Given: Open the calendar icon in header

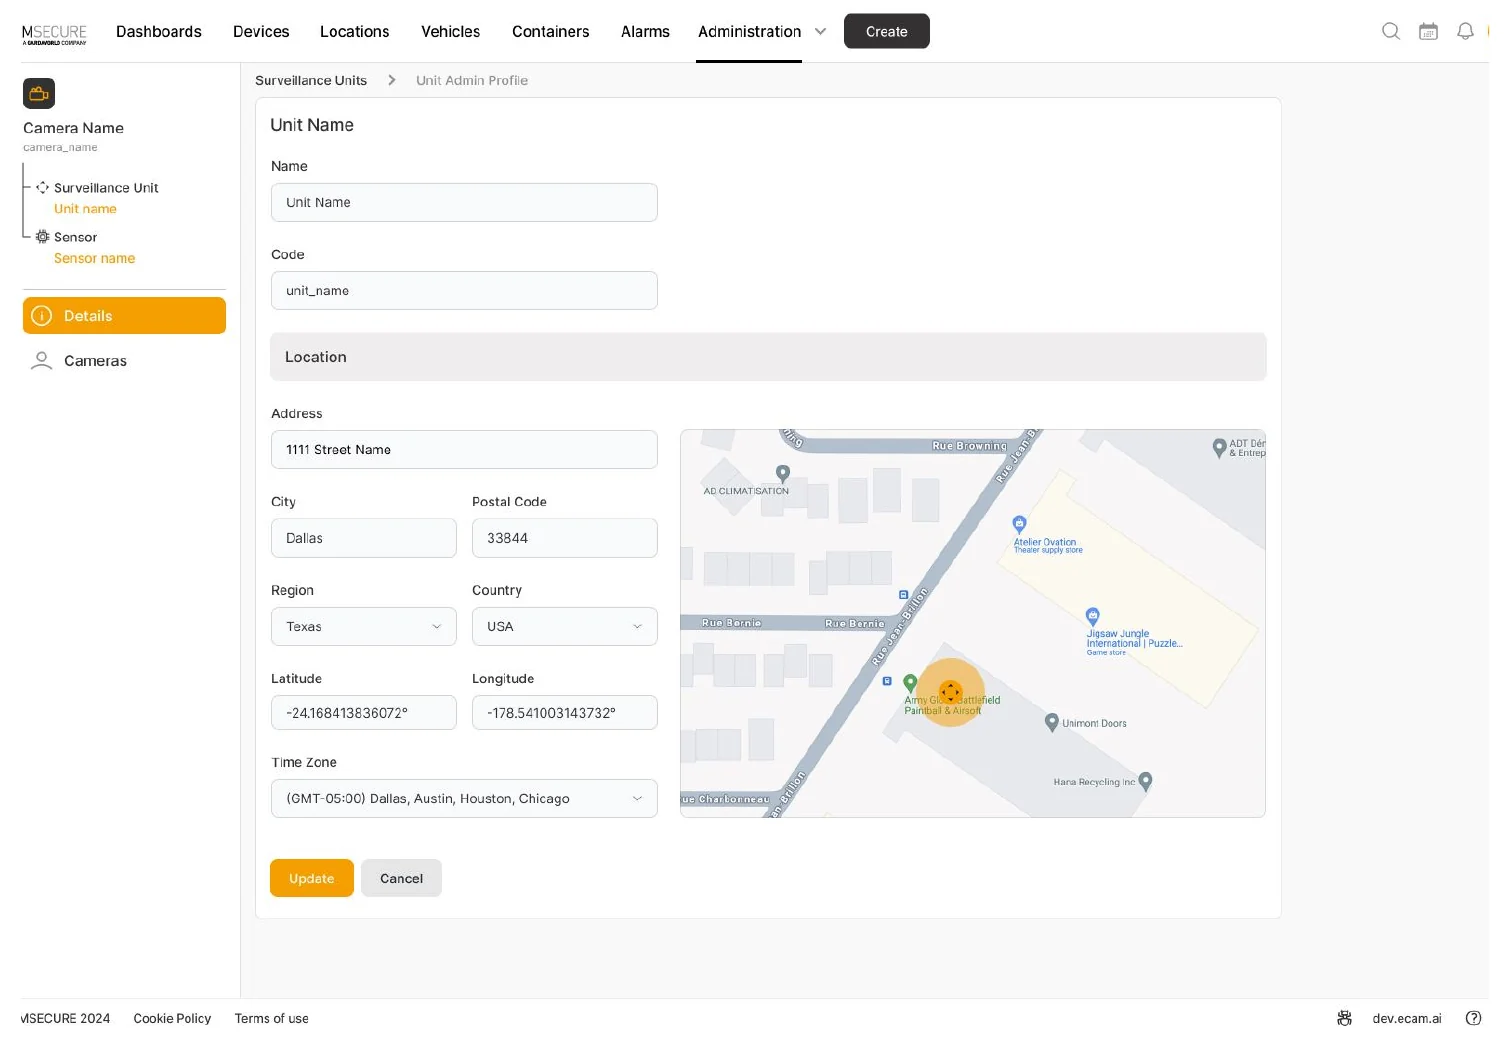Looking at the screenshot, I should [1428, 31].
